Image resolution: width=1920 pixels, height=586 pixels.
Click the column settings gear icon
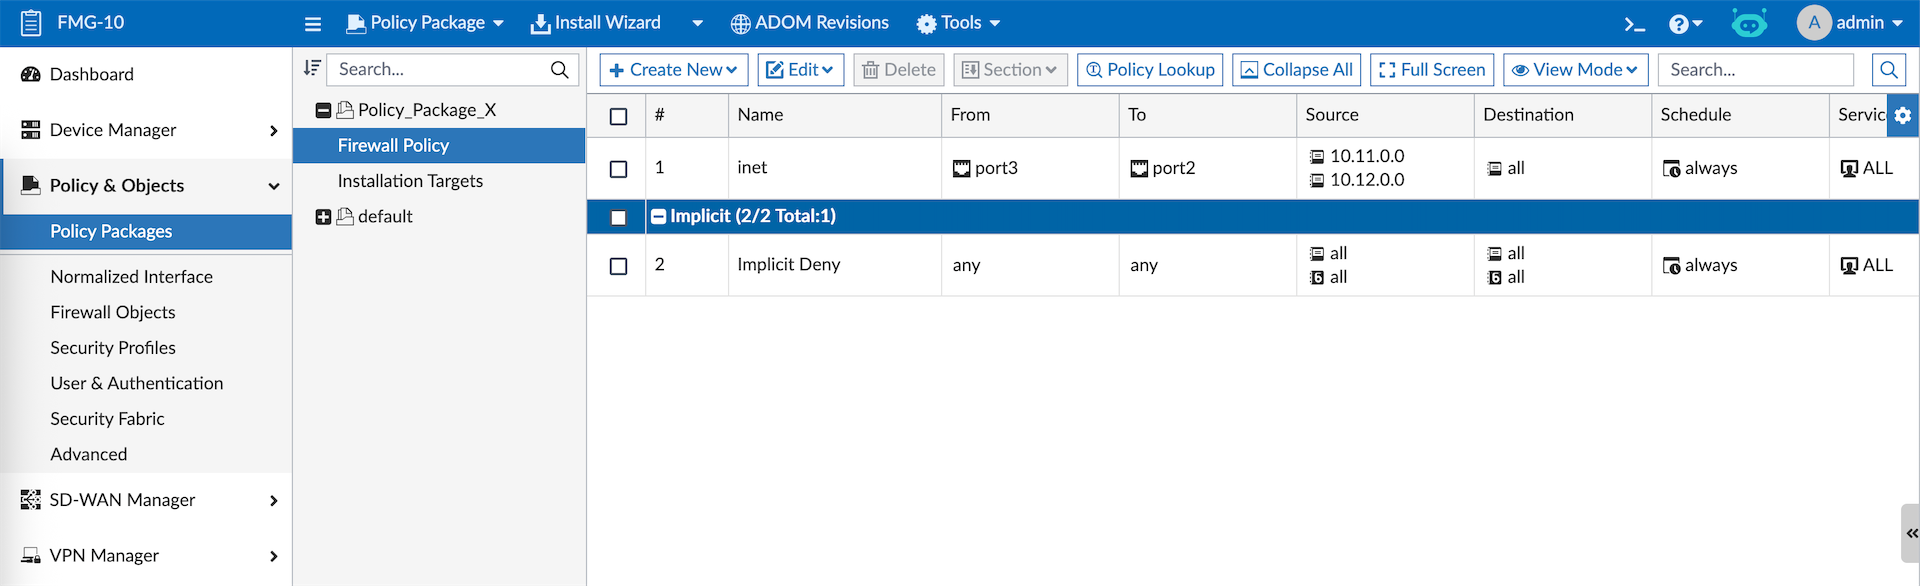pyautogui.click(x=1902, y=116)
